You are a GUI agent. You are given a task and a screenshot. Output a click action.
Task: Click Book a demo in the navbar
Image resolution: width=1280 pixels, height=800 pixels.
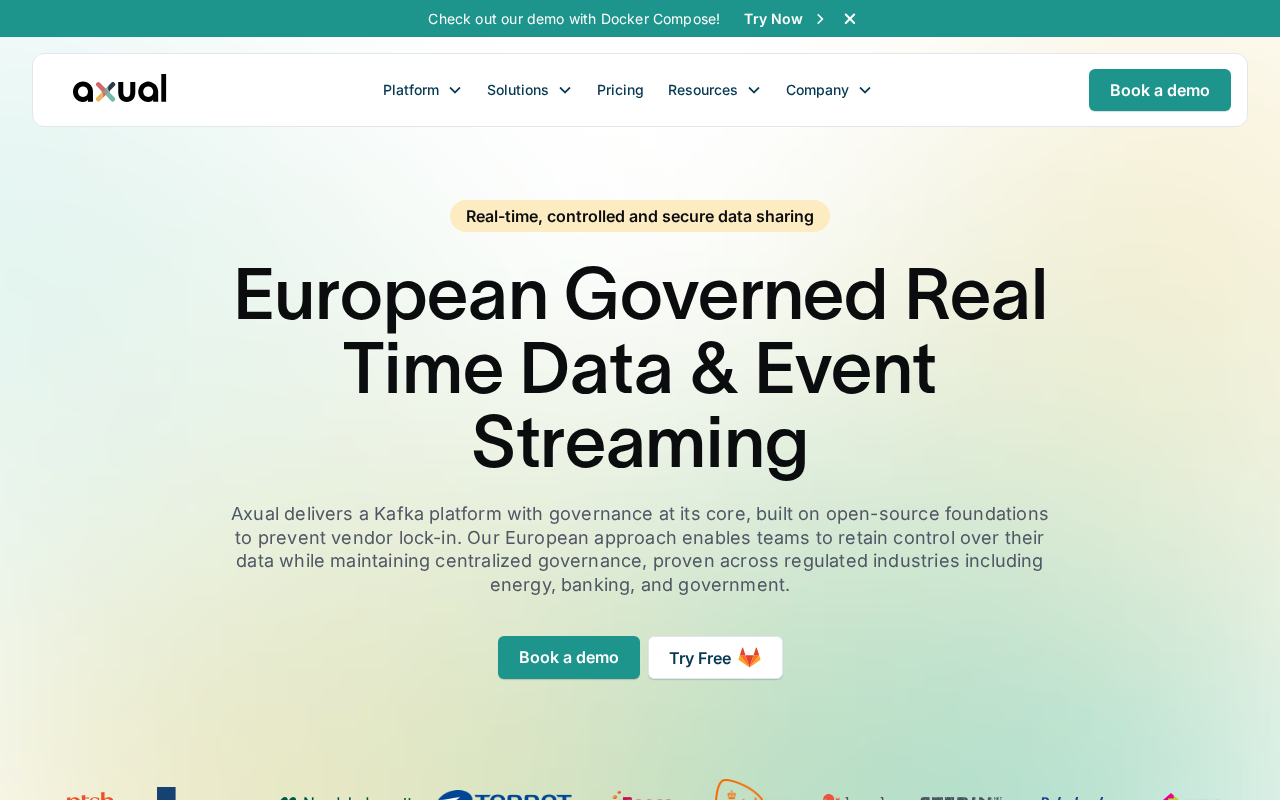(x=1160, y=90)
